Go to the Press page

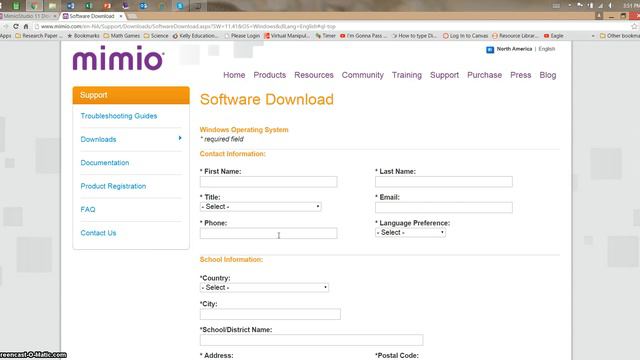(x=520, y=75)
